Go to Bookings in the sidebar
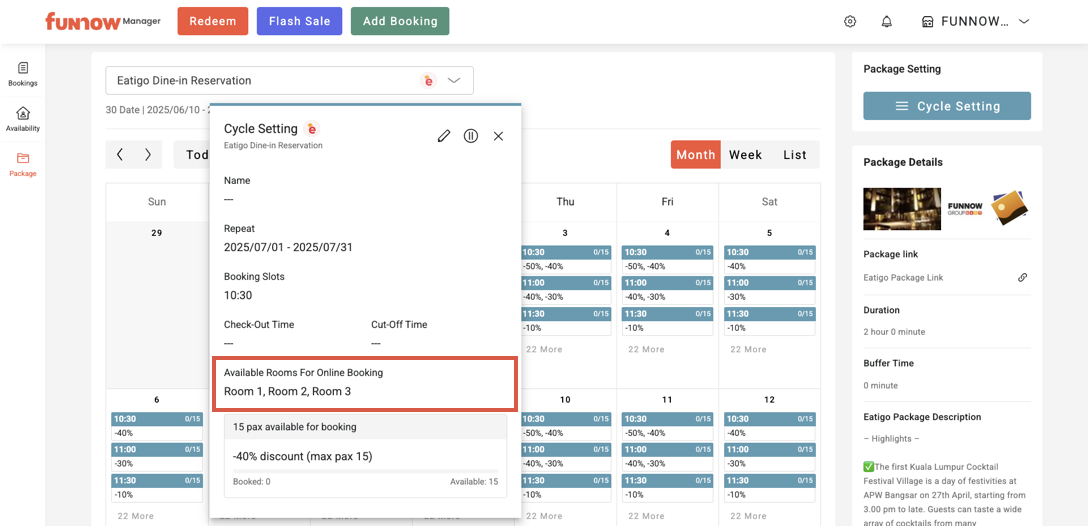This screenshot has height=526, width=1088. click(23, 74)
